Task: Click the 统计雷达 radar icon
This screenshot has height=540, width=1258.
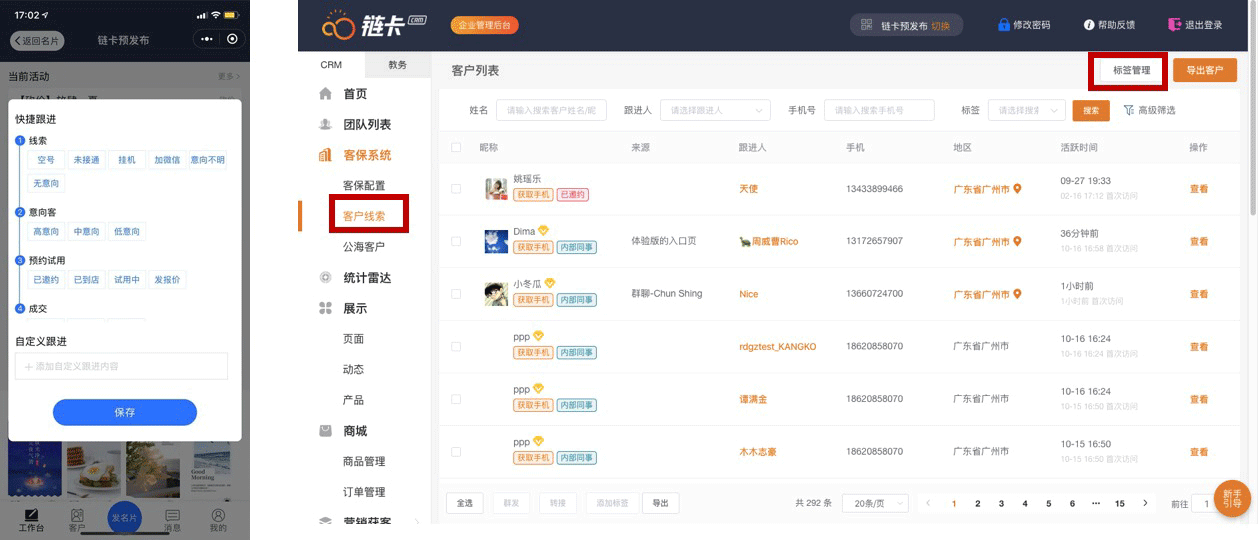Action: pos(325,278)
